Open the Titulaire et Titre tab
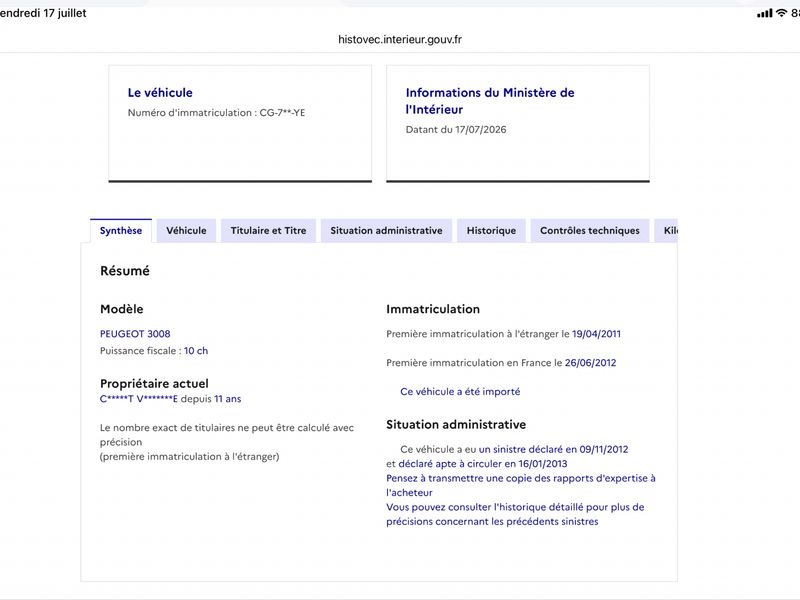Screen dimensions: 800x600 (x=268, y=231)
